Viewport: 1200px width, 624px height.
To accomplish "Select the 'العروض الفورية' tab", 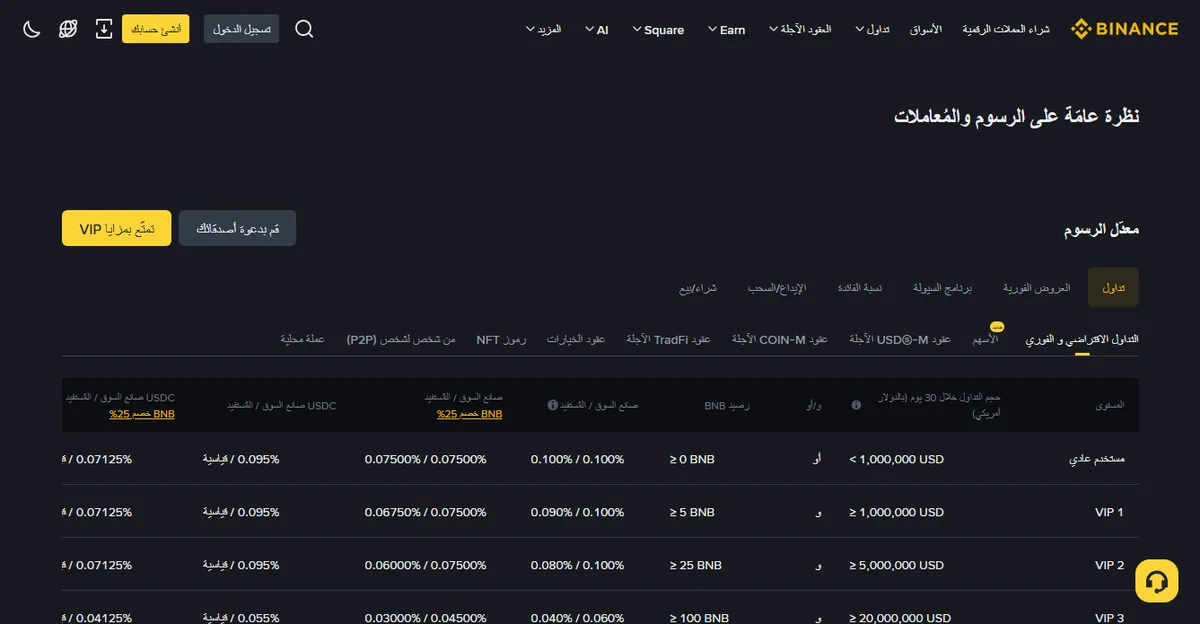I will (1037, 288).
